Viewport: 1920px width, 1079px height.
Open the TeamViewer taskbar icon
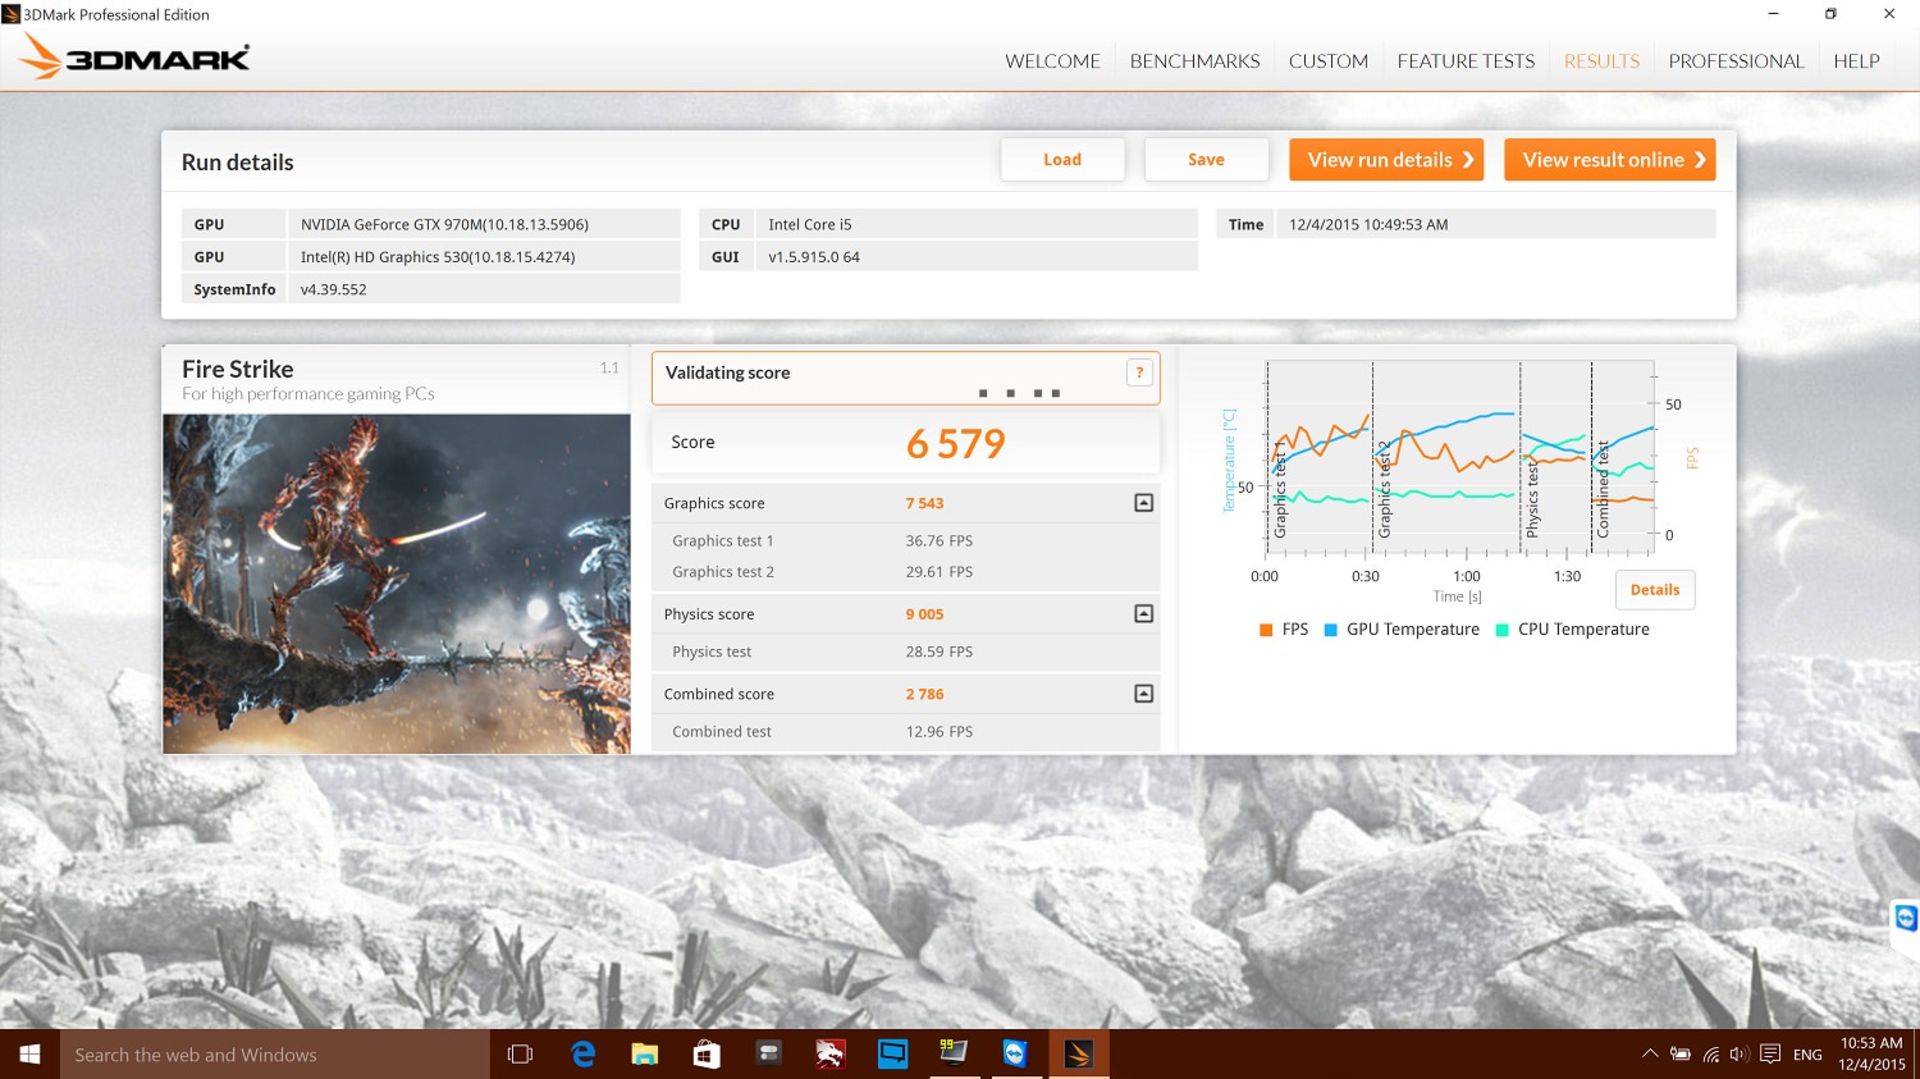(1015, 1055)
